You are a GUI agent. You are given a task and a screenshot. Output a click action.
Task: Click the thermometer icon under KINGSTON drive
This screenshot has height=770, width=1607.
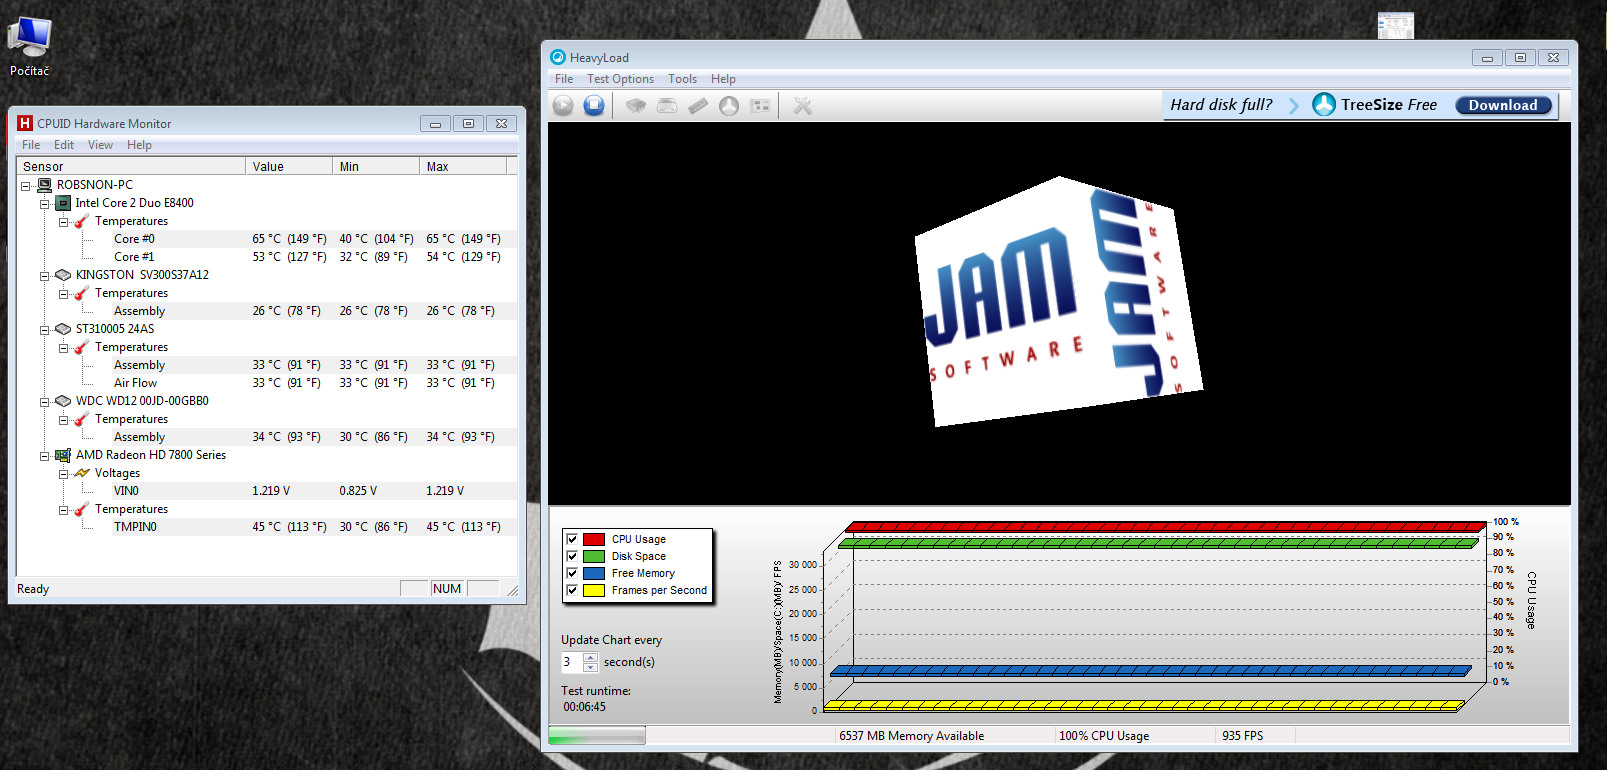82,293
